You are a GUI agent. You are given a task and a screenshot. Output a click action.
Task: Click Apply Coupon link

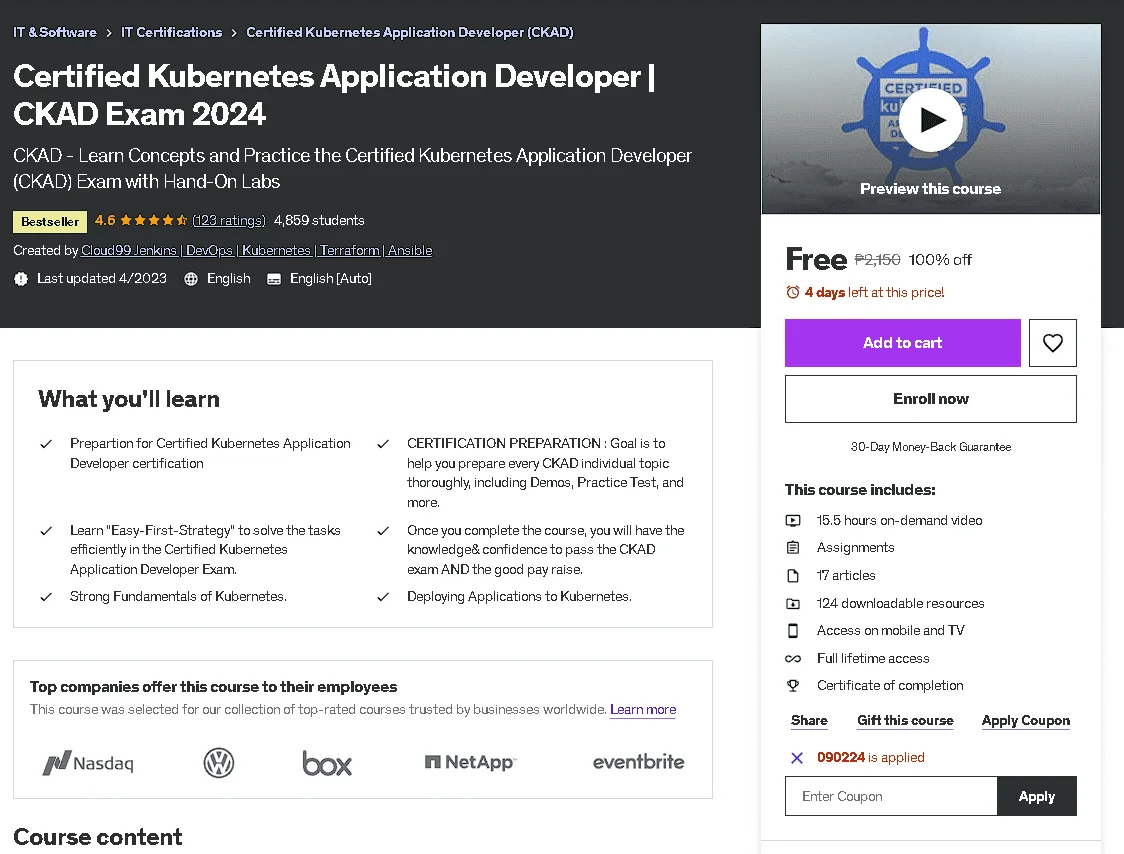(x=1026, y=721)
